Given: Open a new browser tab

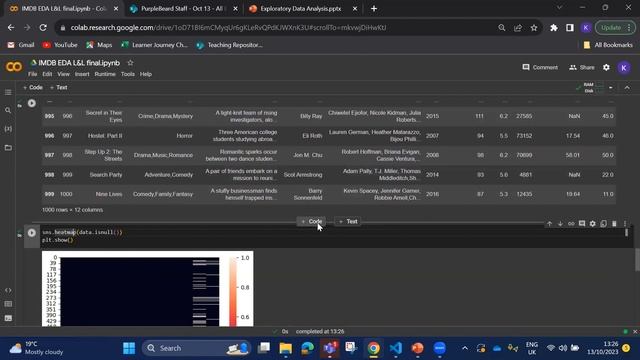Looking at the screenshot, I should 374,9.
